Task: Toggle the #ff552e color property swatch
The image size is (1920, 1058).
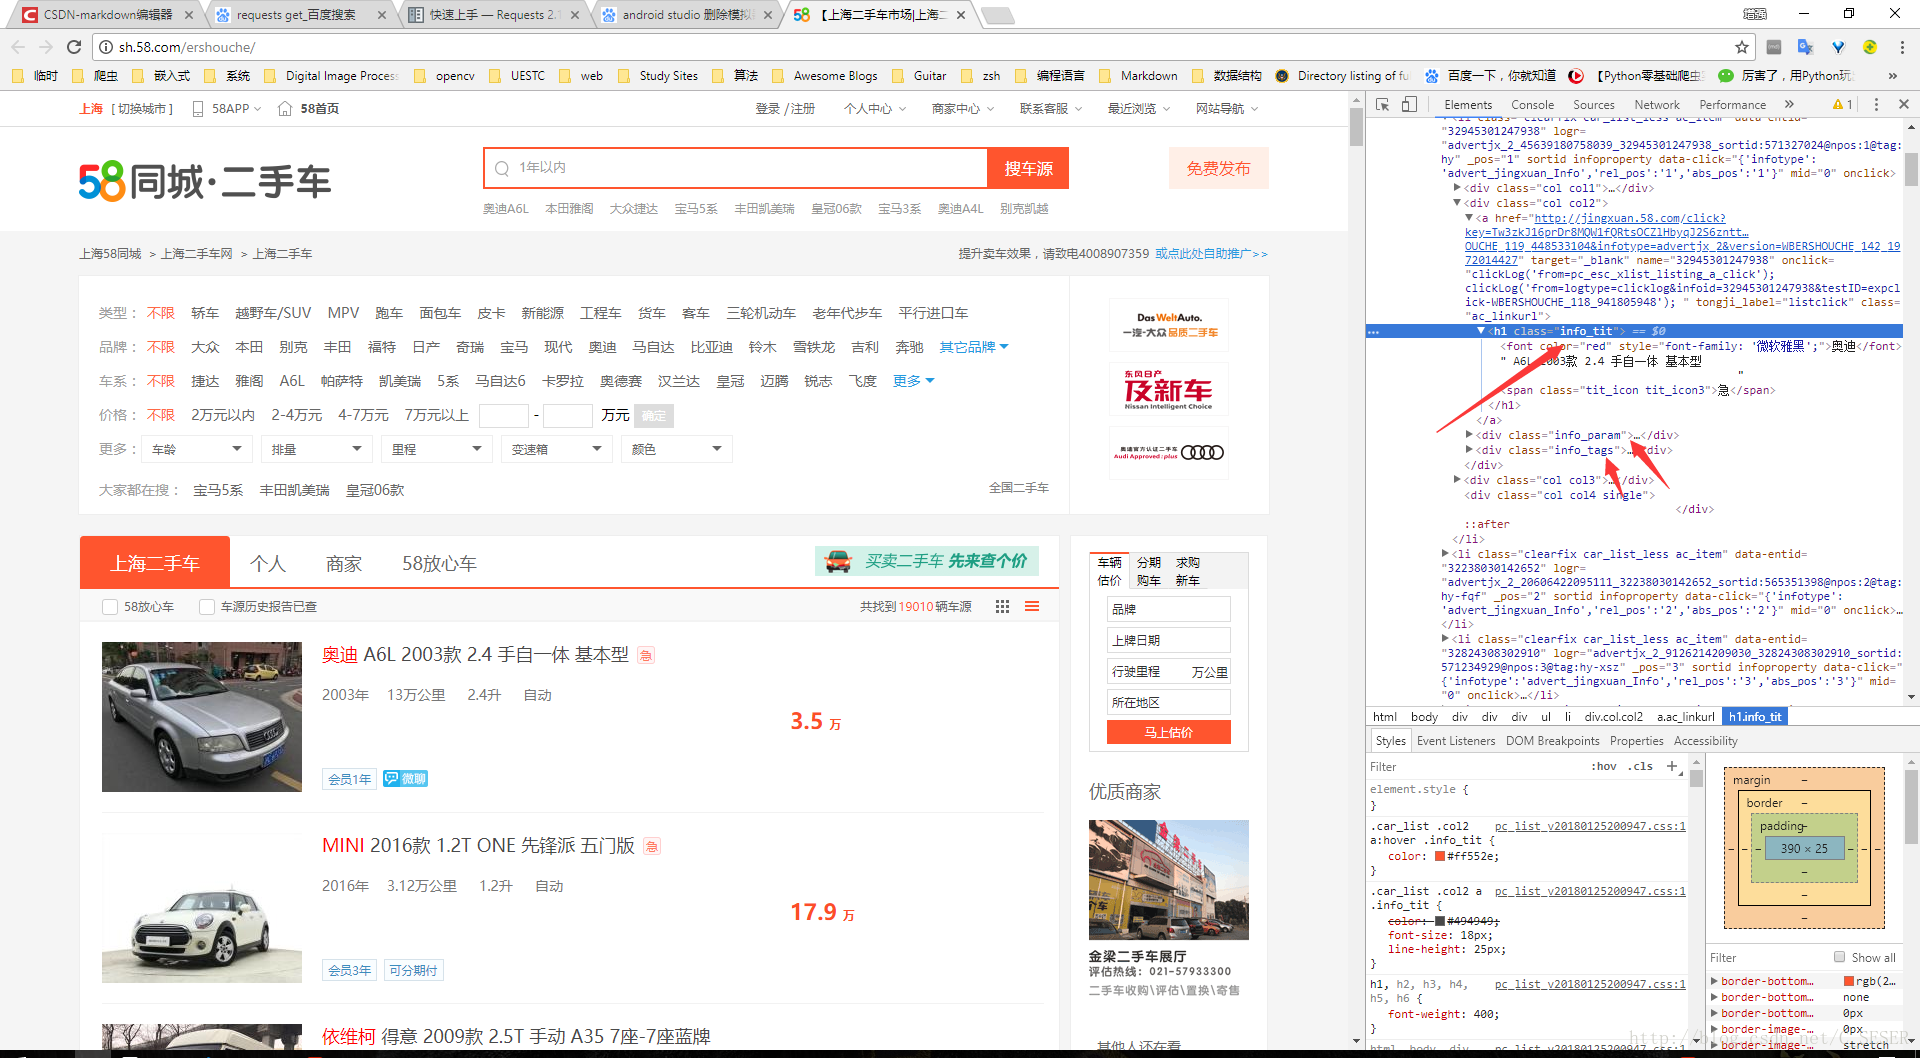Action: [1440, 856]
